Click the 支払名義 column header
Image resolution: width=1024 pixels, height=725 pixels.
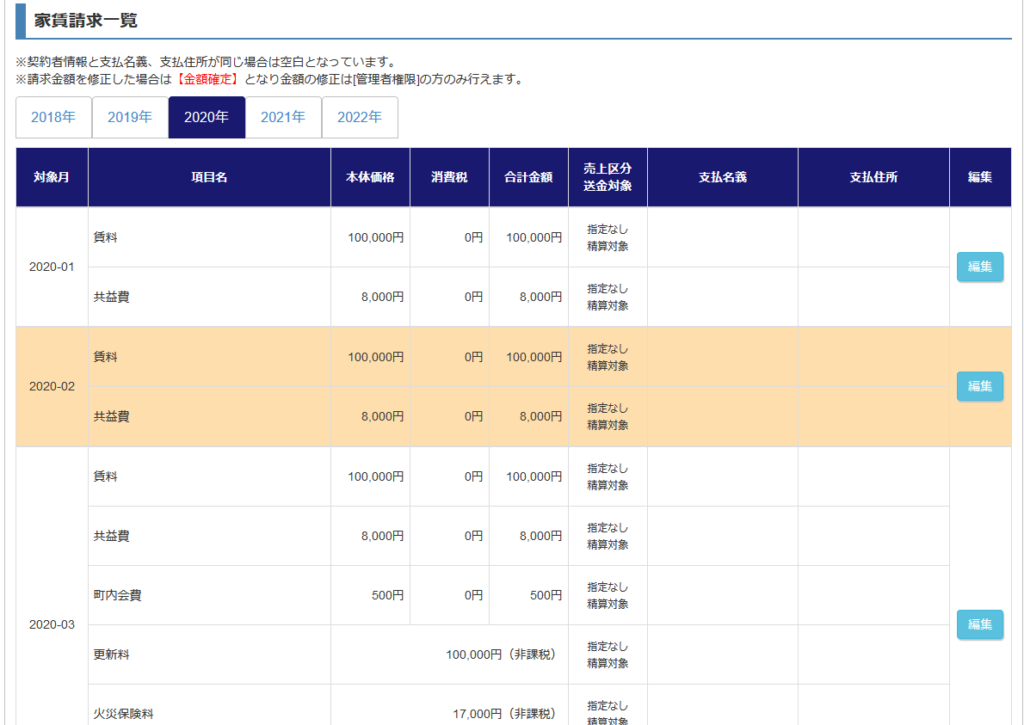[x=723, y=177]
